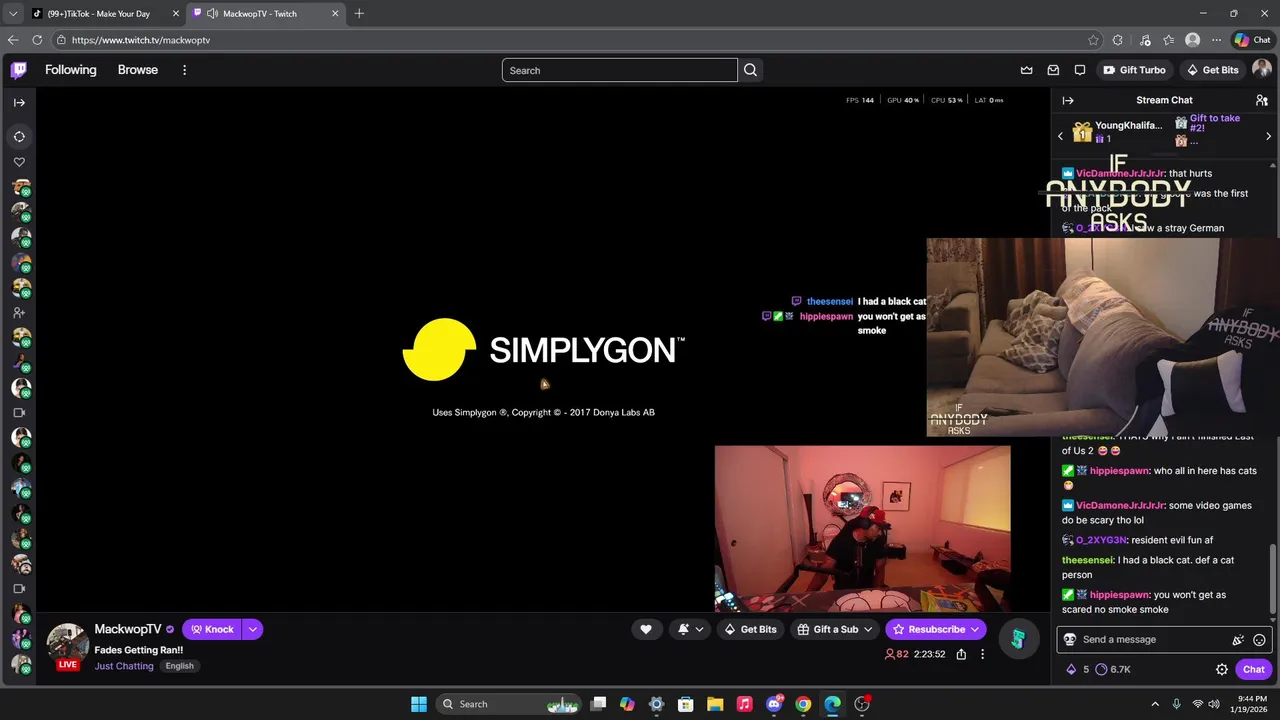The height and width of the screenshot is (720, 1280).
Task: Open Prime Loot crown icon
Action: pos(1026,70)
